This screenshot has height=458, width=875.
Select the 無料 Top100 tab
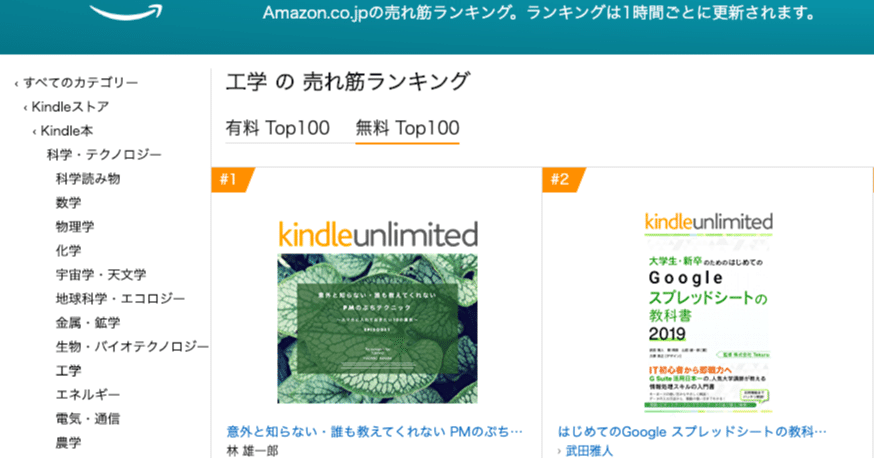click(407, 128)
